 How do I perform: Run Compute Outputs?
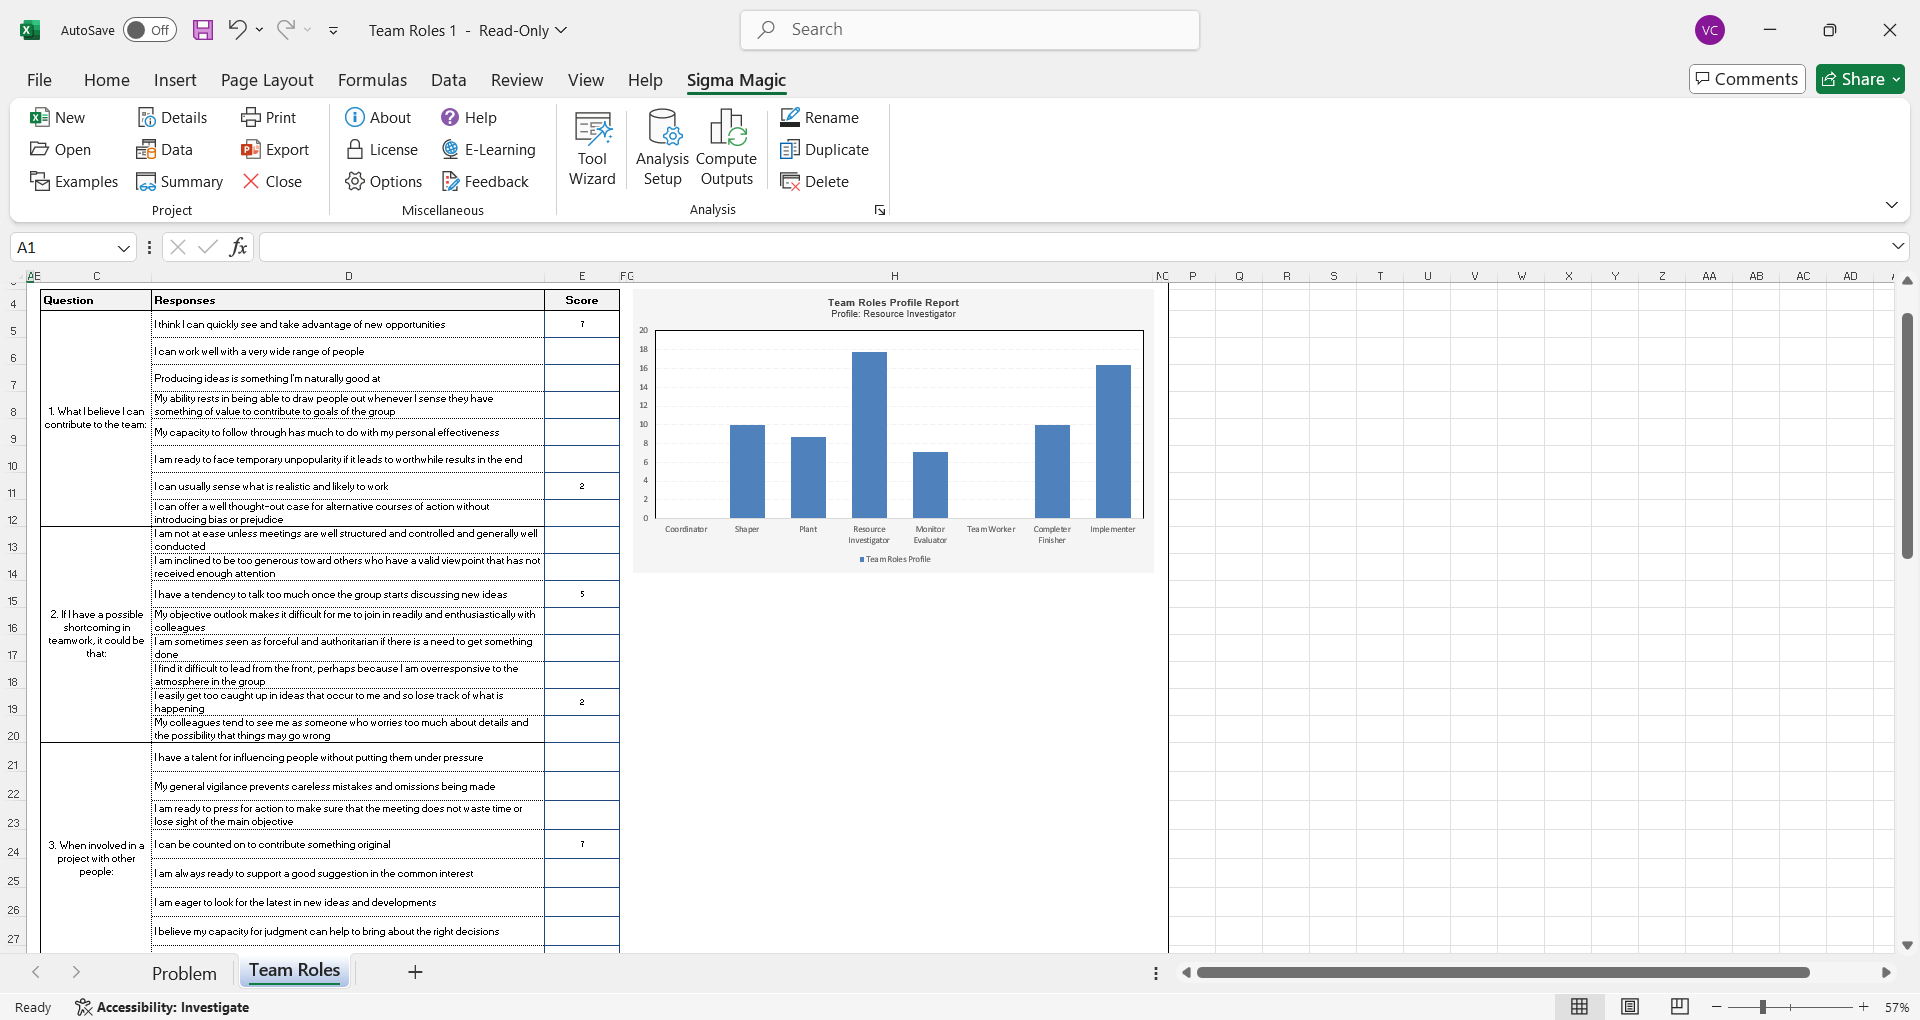[x=726, y=148]
